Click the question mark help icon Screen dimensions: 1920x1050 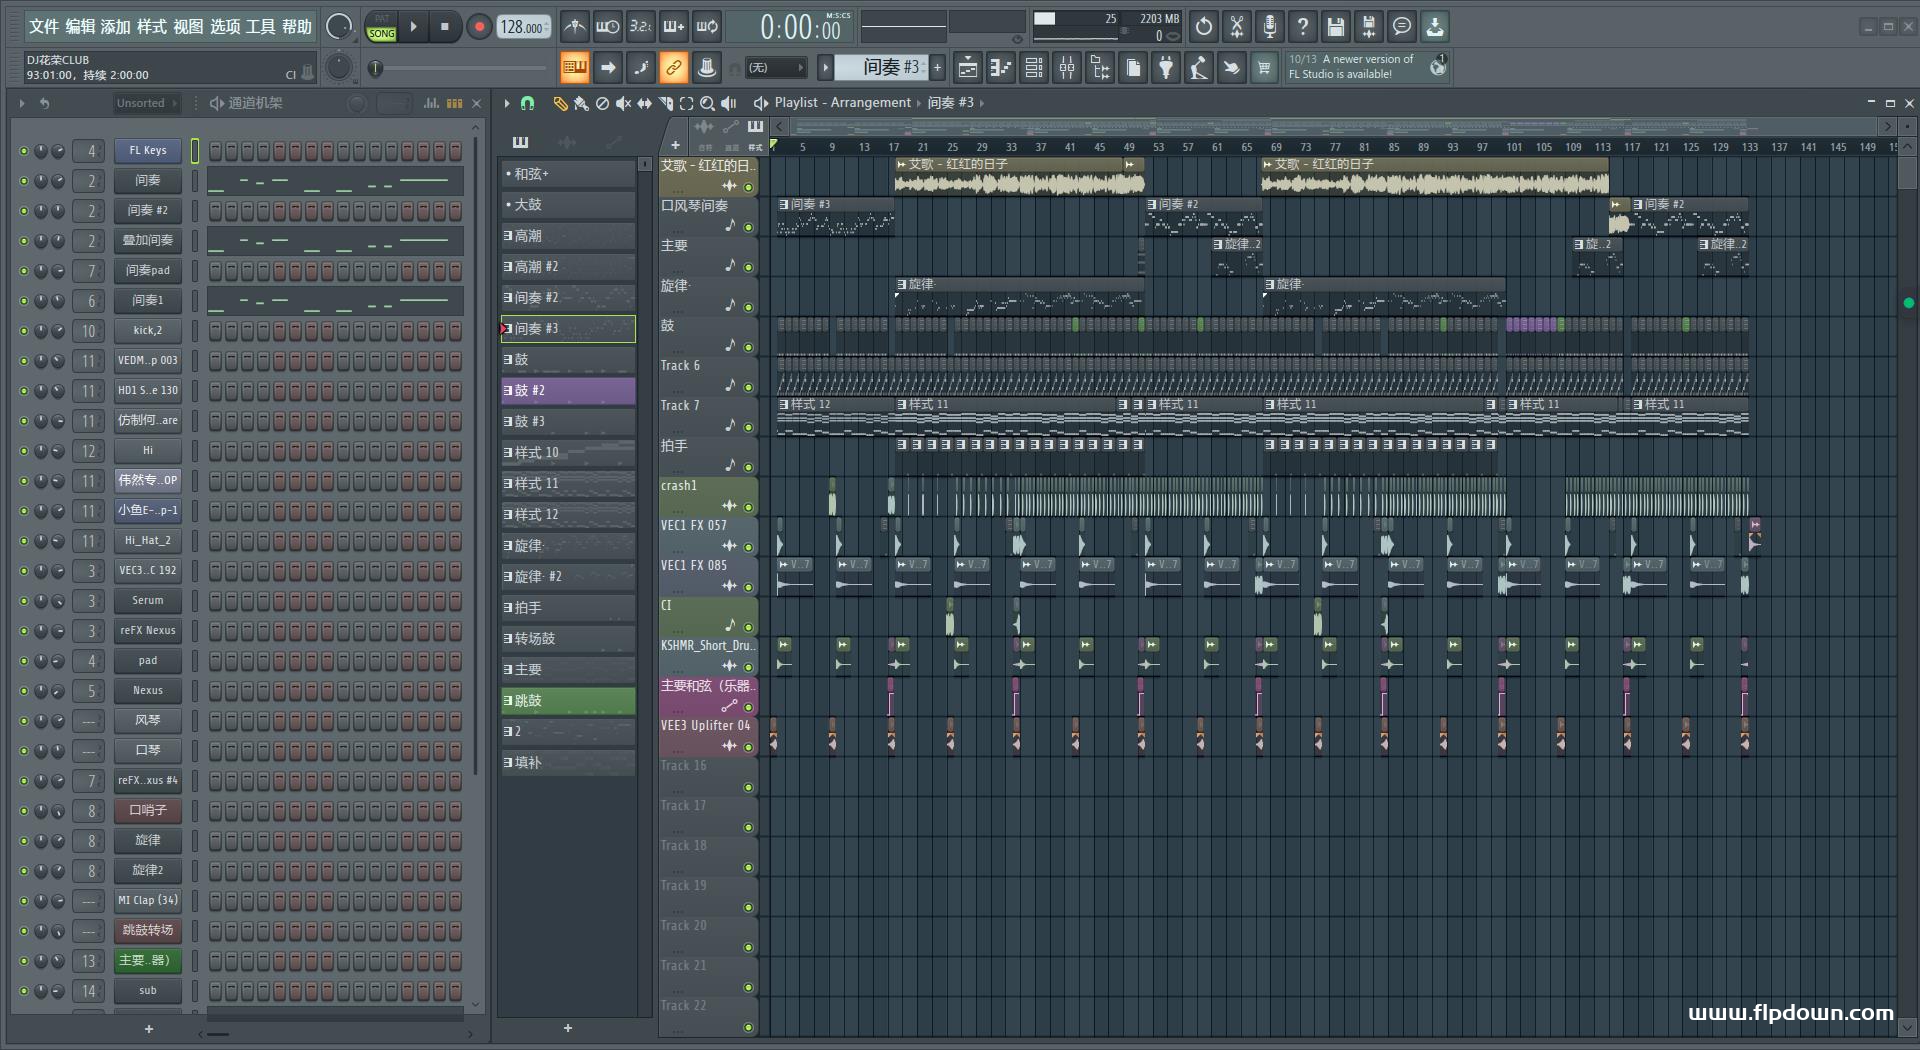coord(1303,27)
